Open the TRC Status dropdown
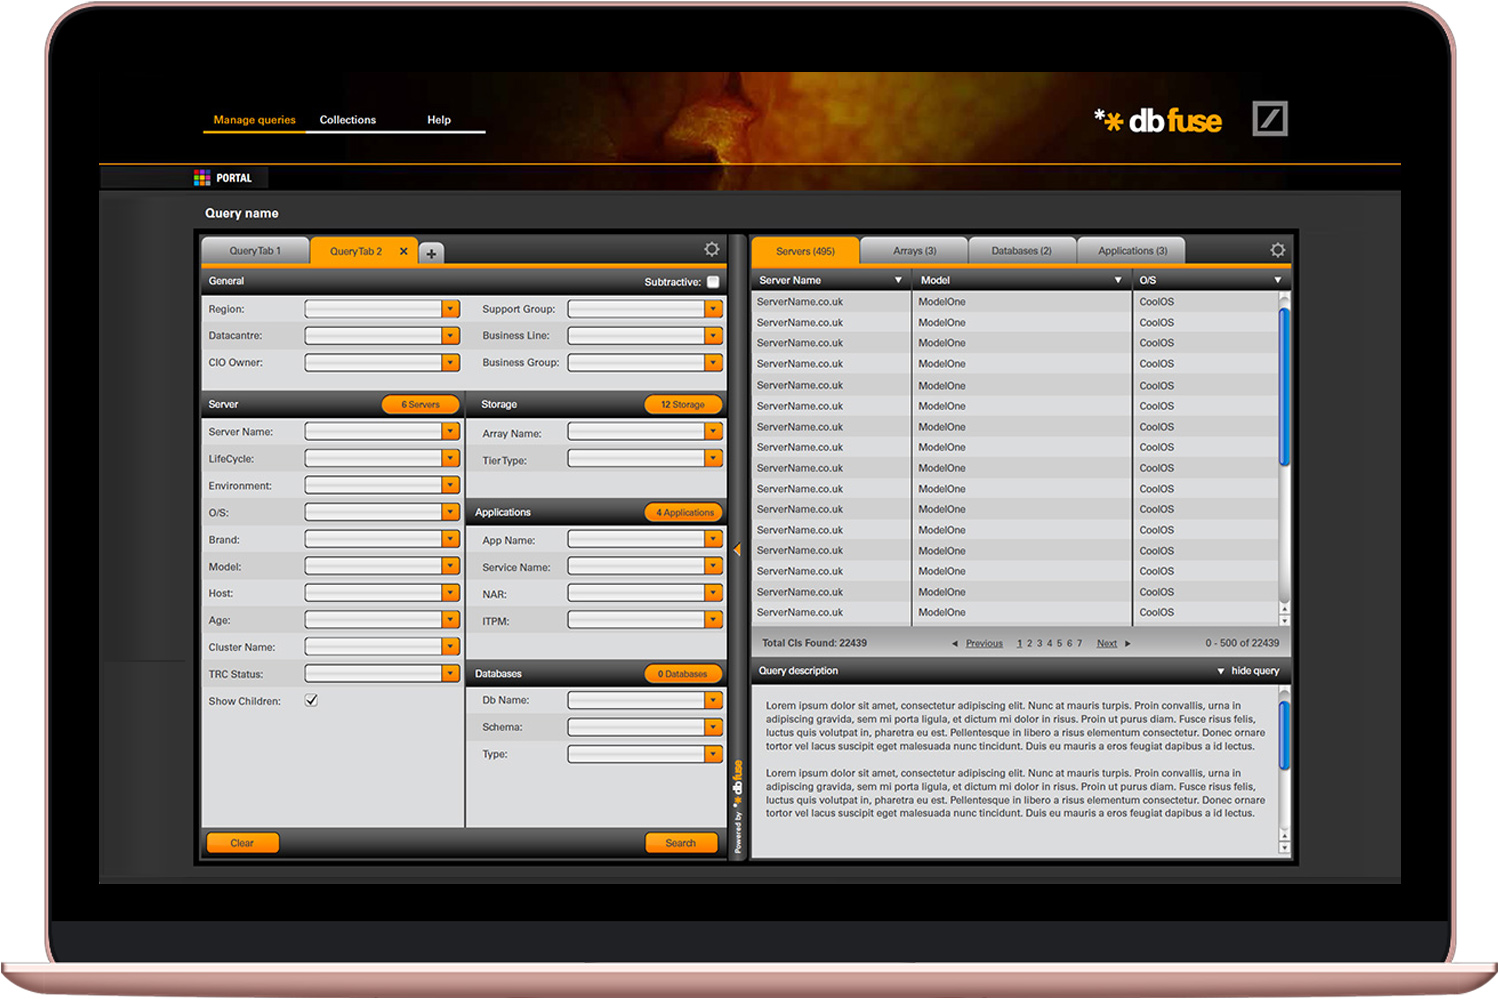Screen dimensions: 1500x1000 click(x=451, y=674)
